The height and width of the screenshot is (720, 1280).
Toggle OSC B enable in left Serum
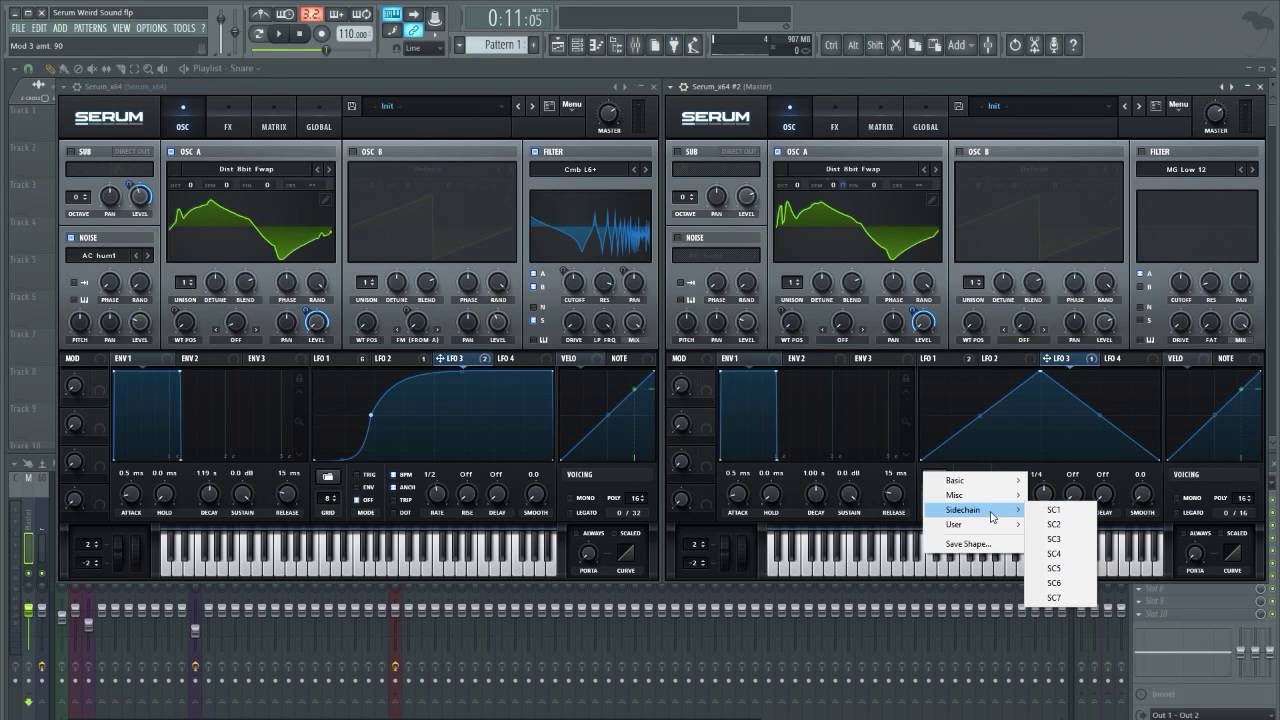tap(354, 152)
